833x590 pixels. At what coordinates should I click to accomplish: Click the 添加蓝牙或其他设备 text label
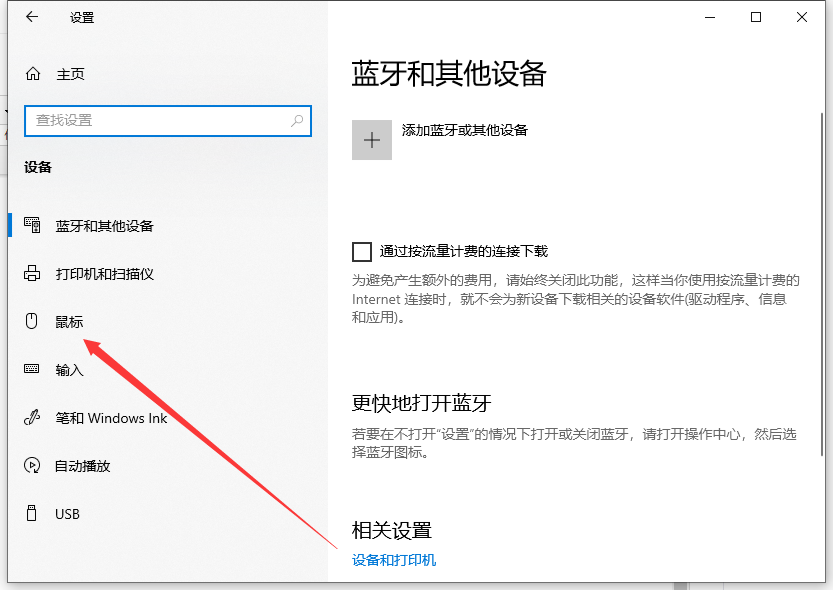pyautogui.click(x=464, y=130)
